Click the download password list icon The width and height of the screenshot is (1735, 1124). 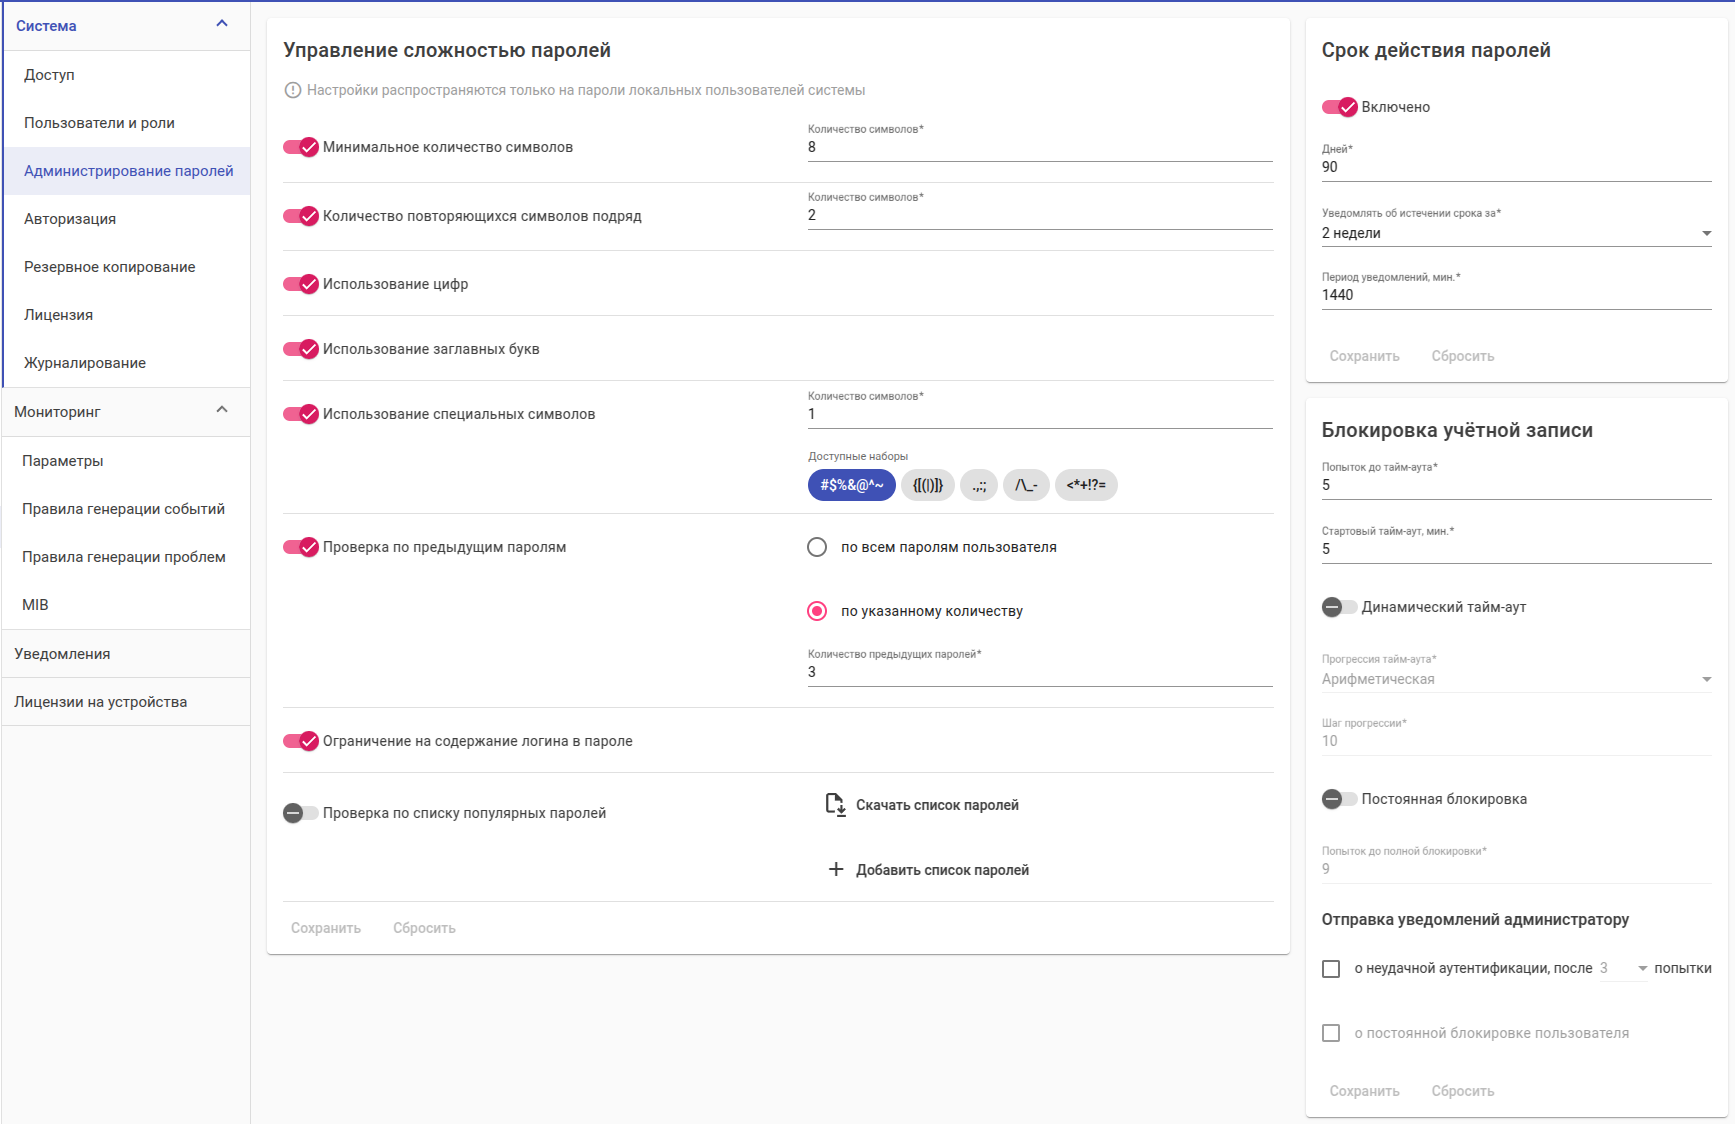(x=835, y=805)
